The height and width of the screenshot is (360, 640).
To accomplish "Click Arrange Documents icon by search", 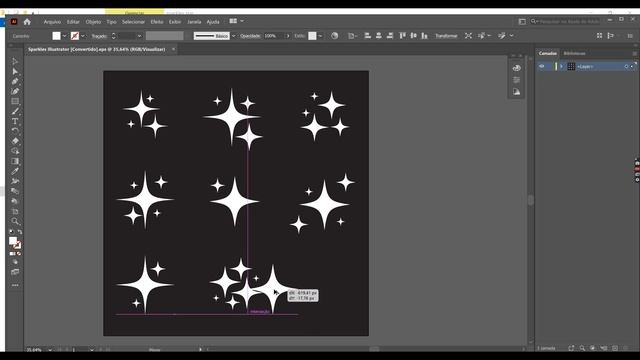I will pyautogui.click(x=522, y=22).
